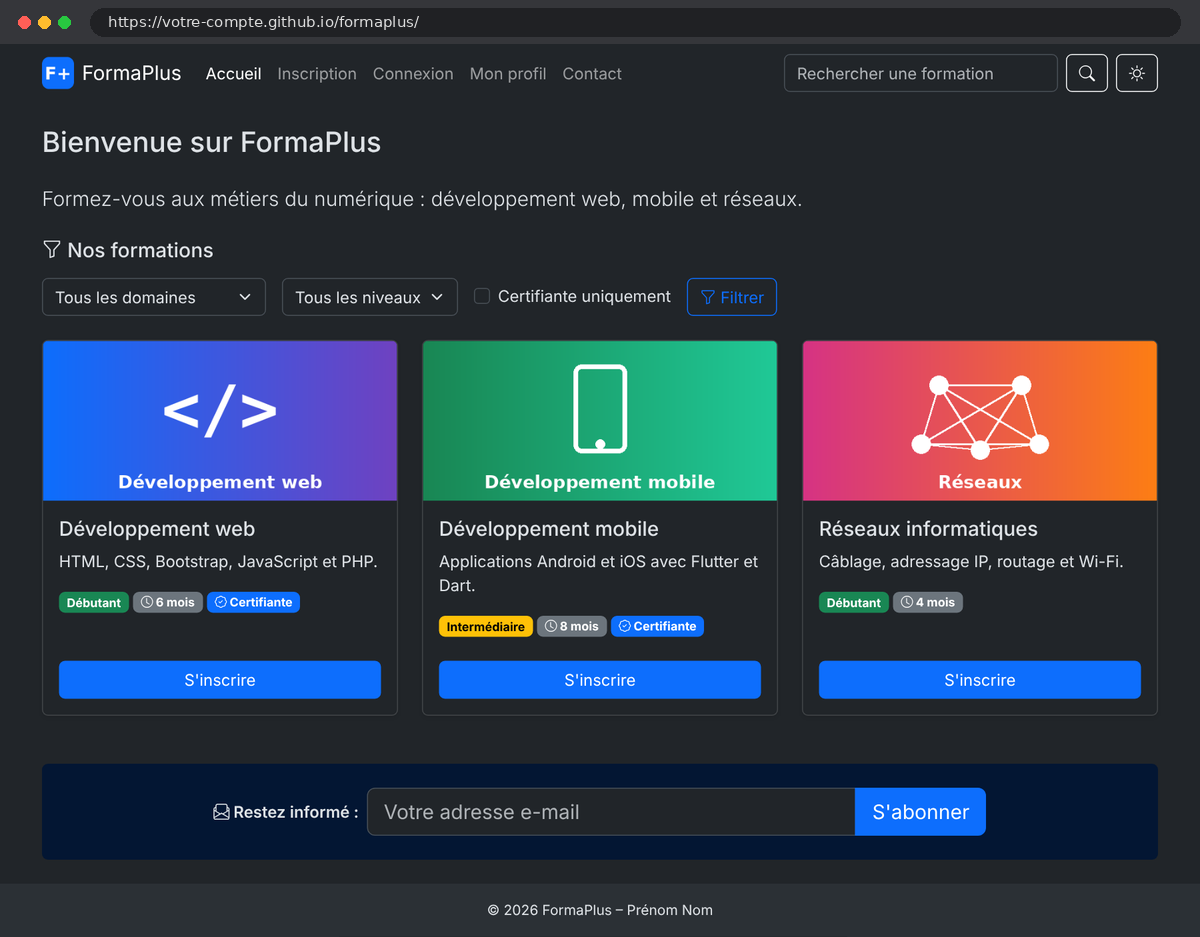Enable the Certifiante uniquement checkbox
This screenshot has width=1200, height=937.
[482, 296]
